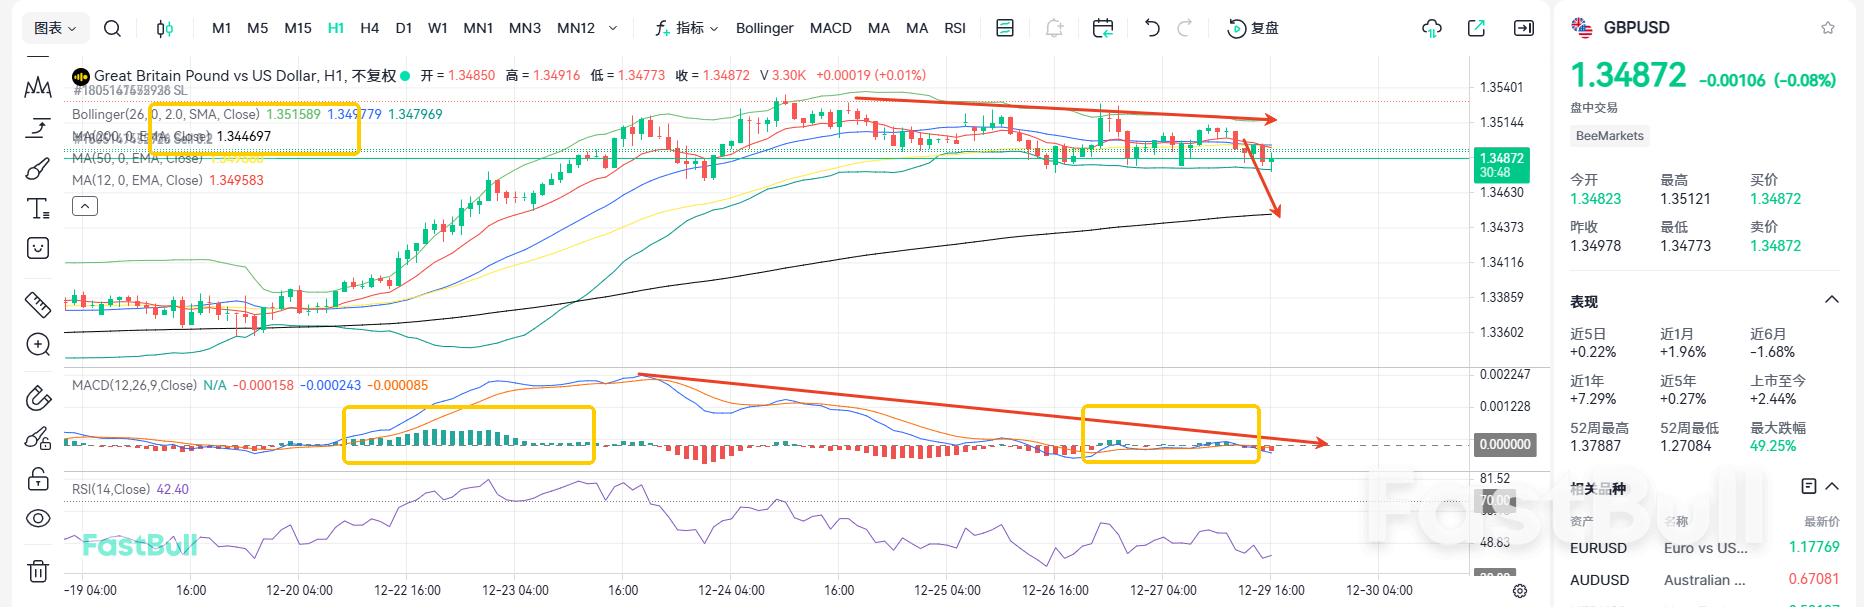Favorite GBPUSD with the star icon
The width and height of the screenshot is (1864, 607).
point(1828,28)
